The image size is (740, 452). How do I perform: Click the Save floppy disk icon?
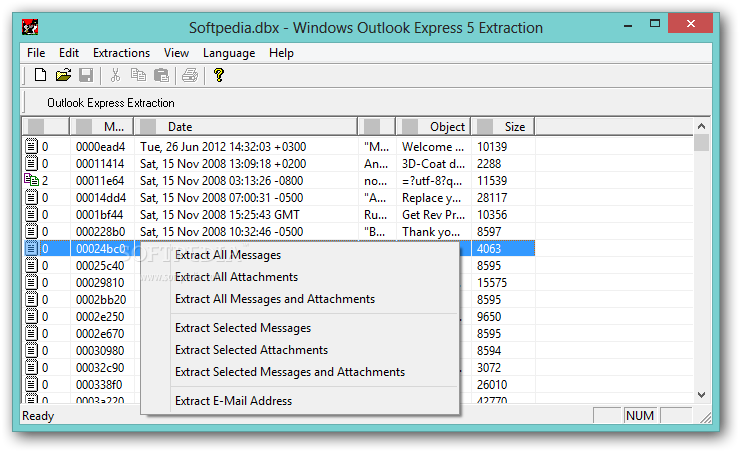coord(86,75)
